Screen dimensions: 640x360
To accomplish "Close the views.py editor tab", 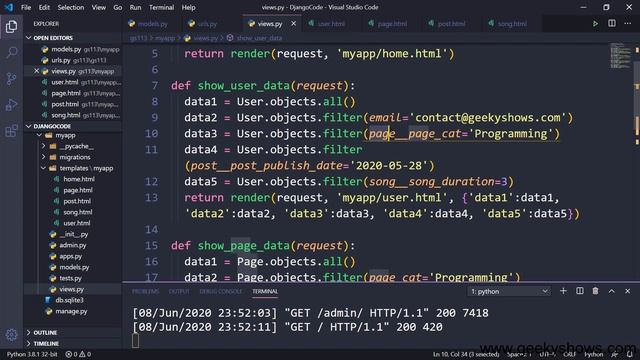I will 293,24.
